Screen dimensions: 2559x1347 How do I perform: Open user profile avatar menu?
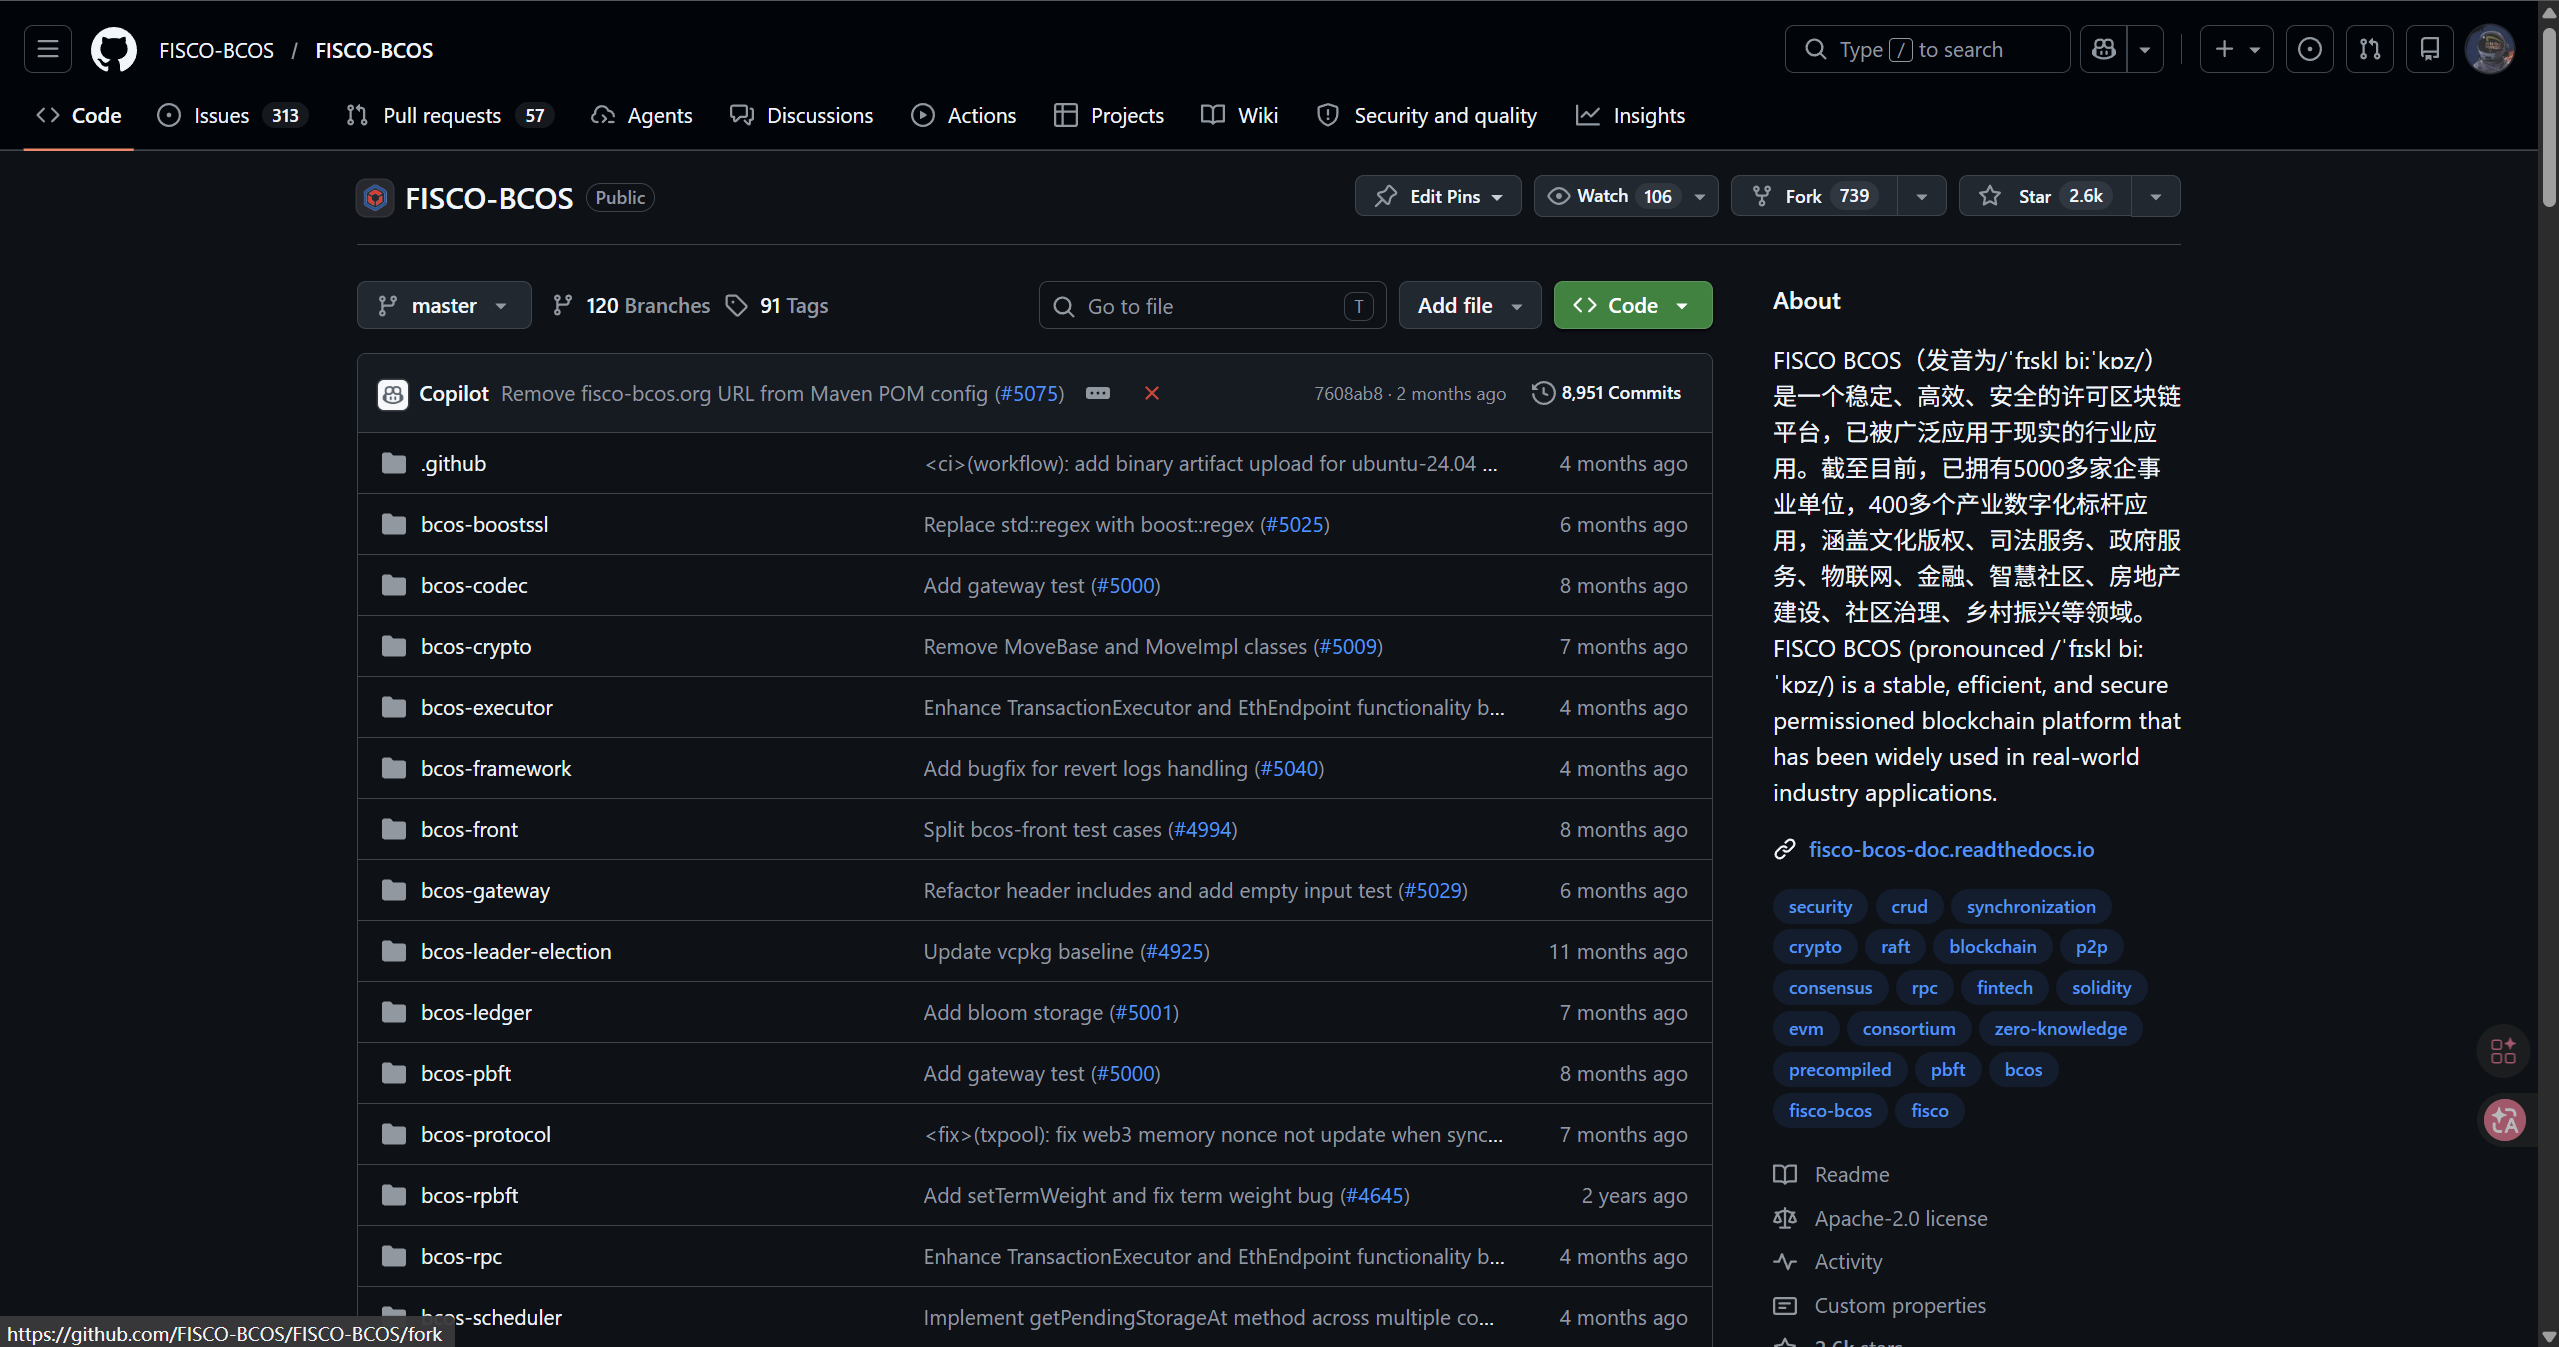click(2489, 49)
